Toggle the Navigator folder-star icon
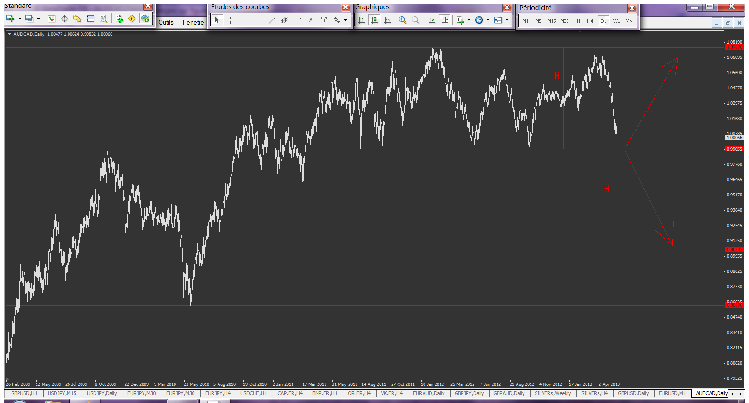 77,19
